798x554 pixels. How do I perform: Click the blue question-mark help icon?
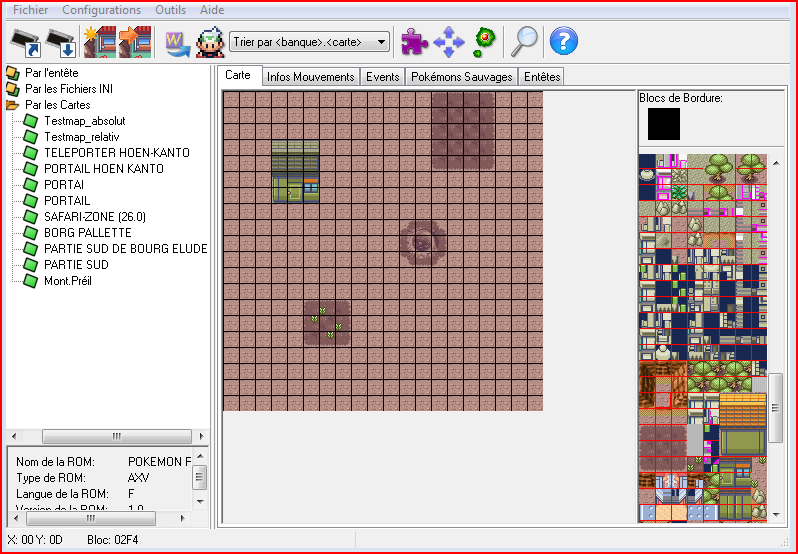[564, 41]
